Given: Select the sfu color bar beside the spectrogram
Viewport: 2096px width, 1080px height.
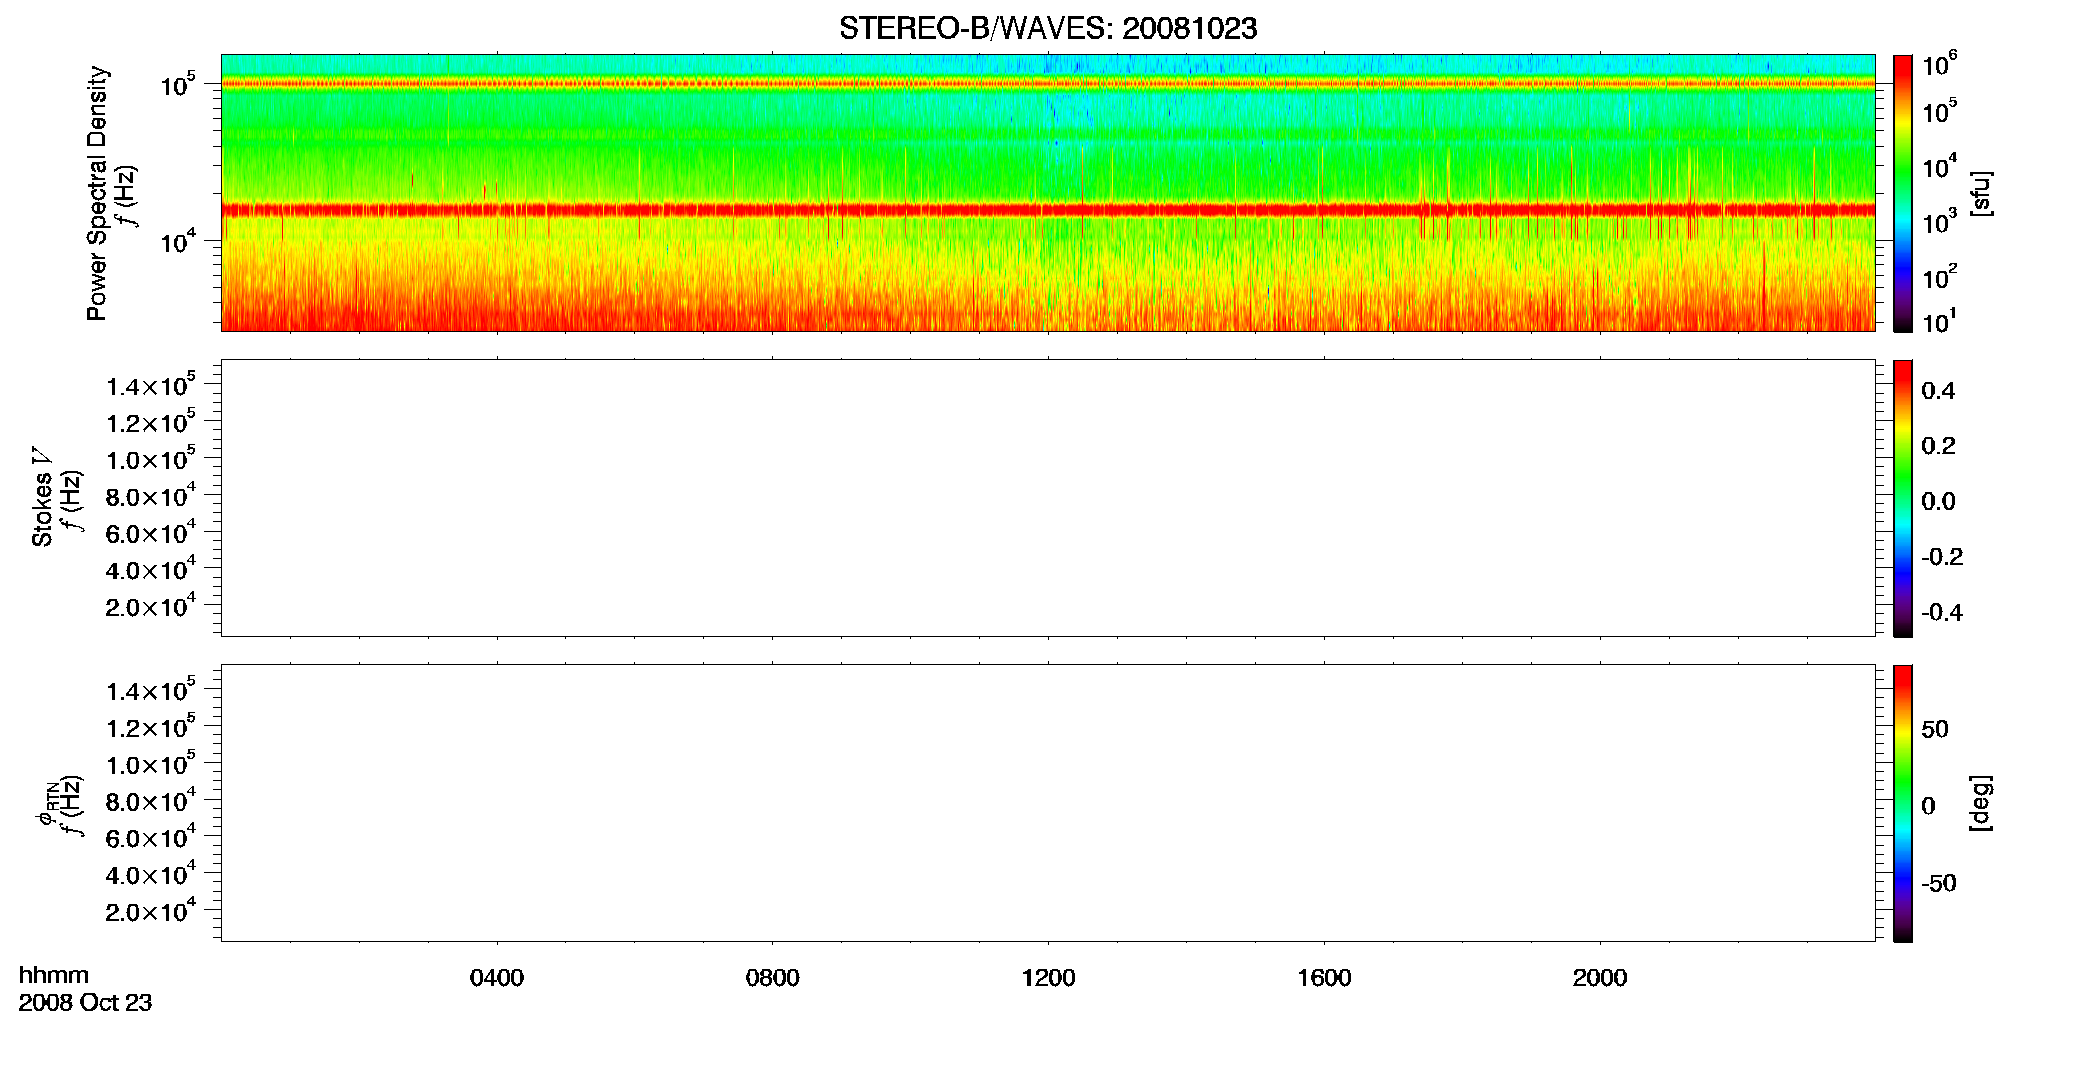Looking at the screenshot, I should coord(1903,193).
